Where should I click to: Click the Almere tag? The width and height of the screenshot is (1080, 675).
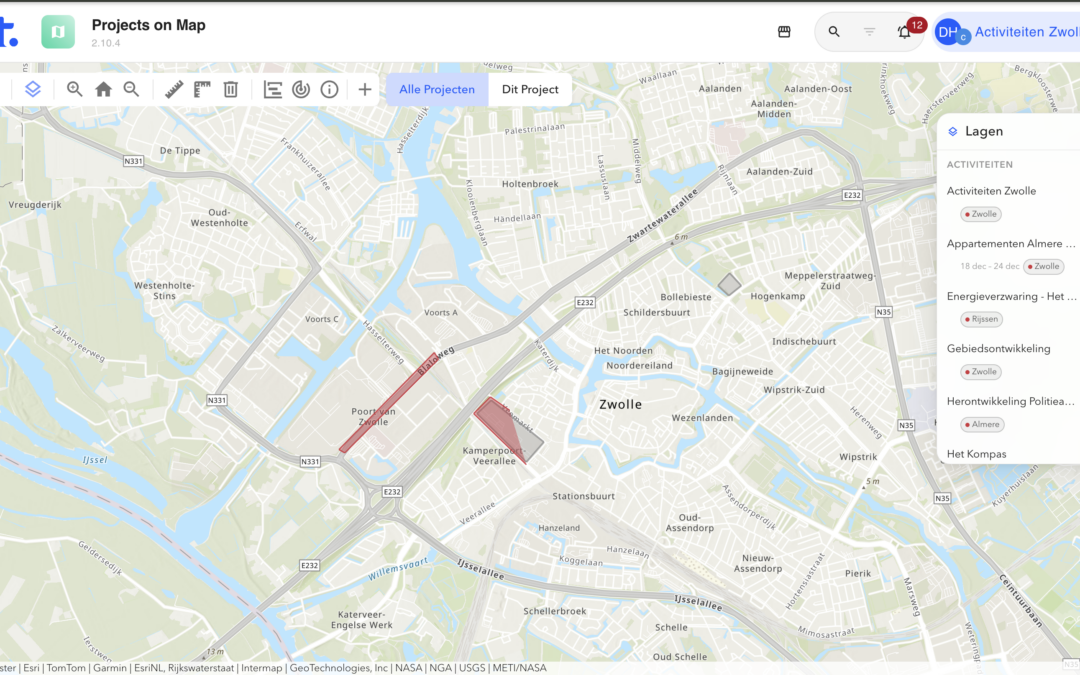click(982, 424)
